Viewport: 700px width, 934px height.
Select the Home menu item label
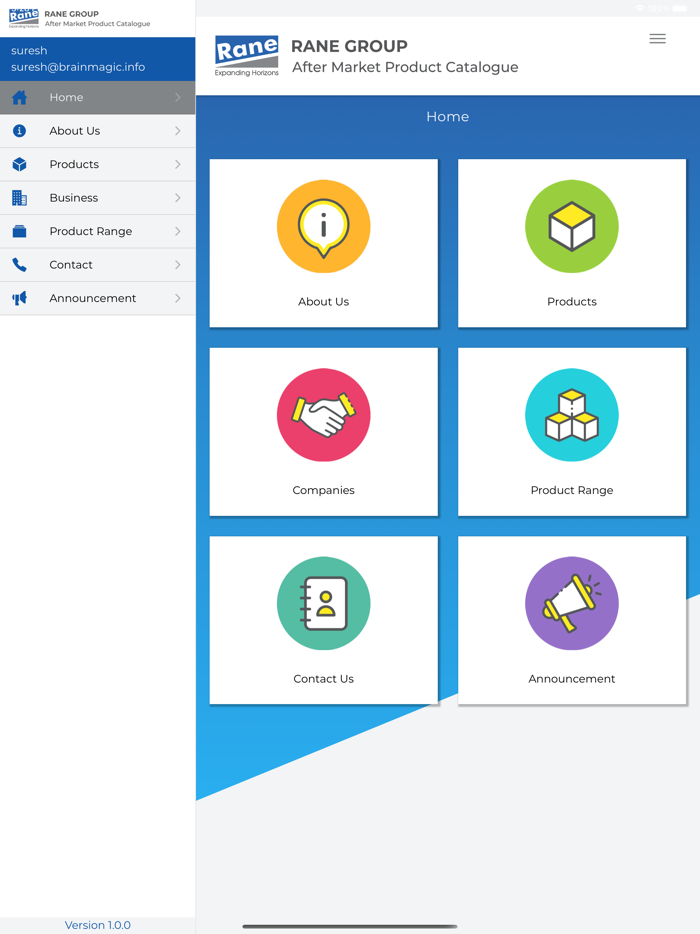click(x=66, y=98)
